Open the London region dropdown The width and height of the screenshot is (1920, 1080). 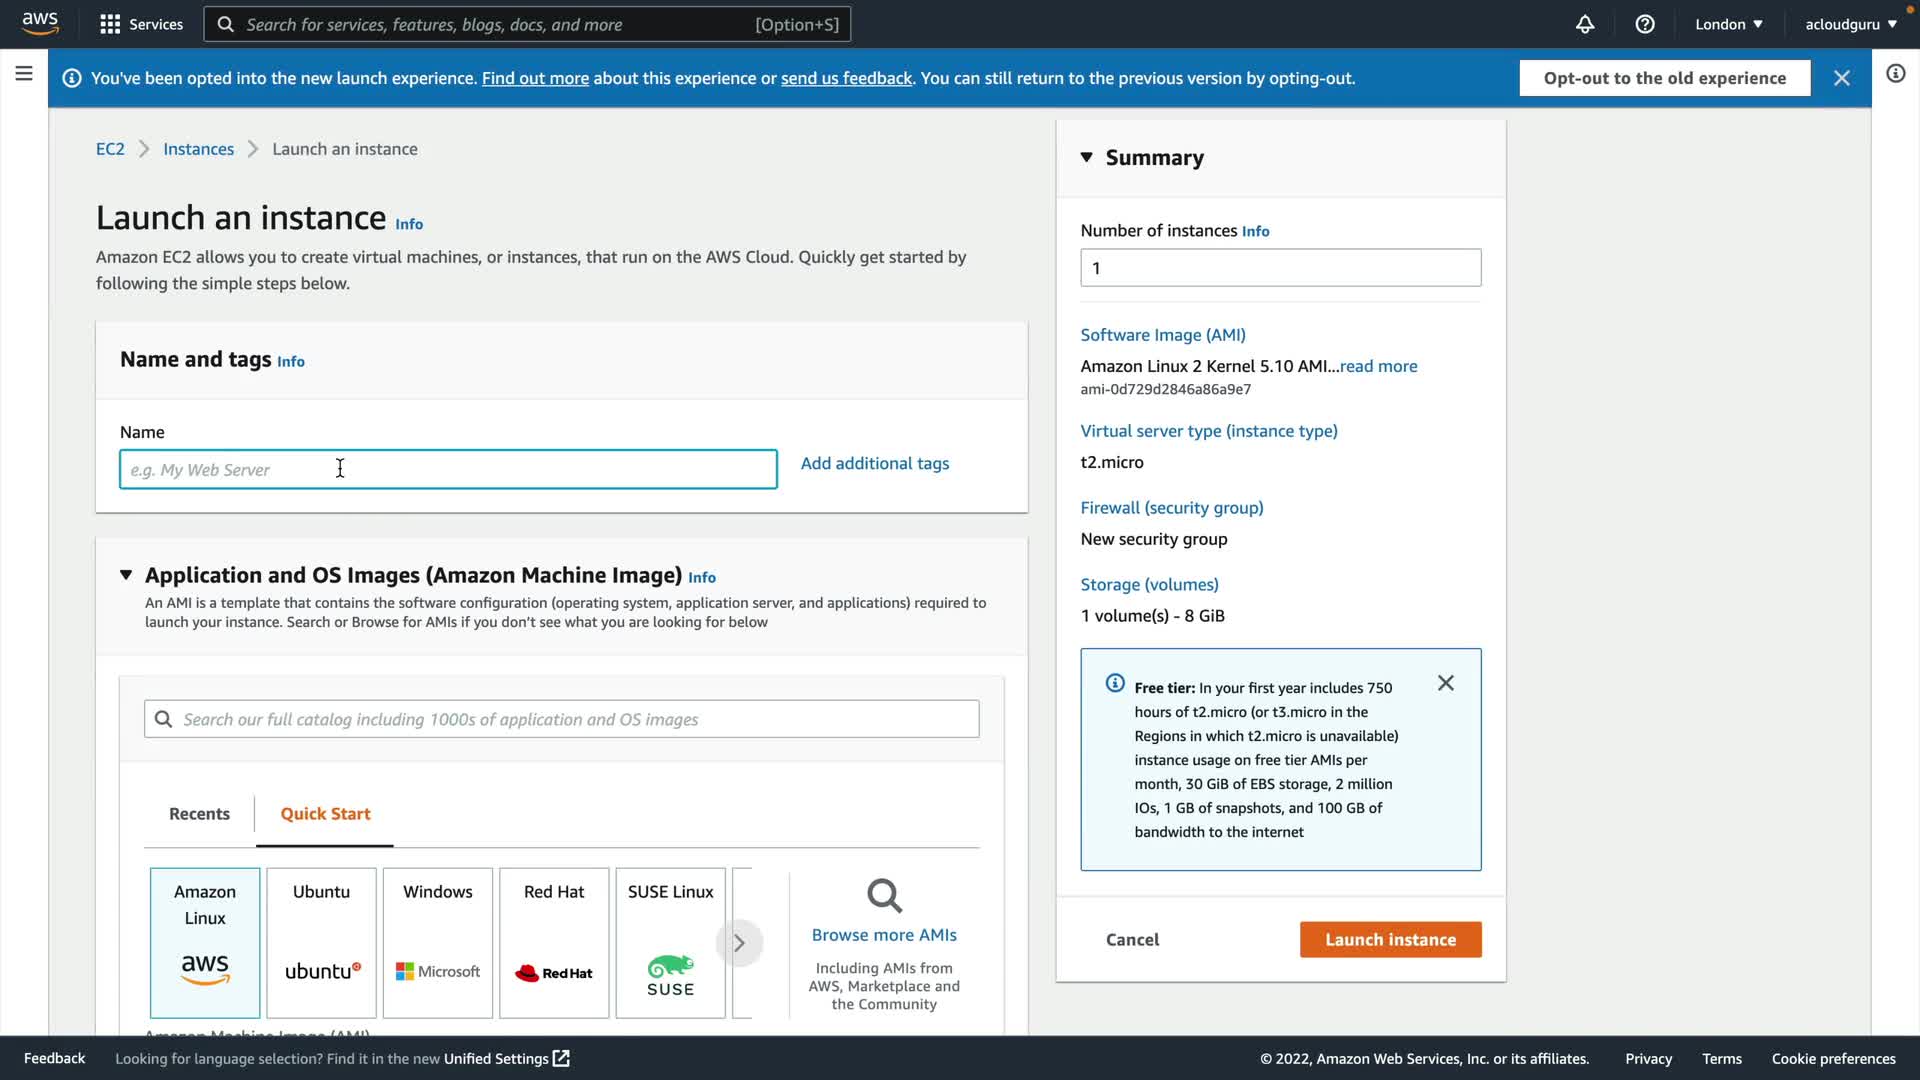click(1729, 24)
